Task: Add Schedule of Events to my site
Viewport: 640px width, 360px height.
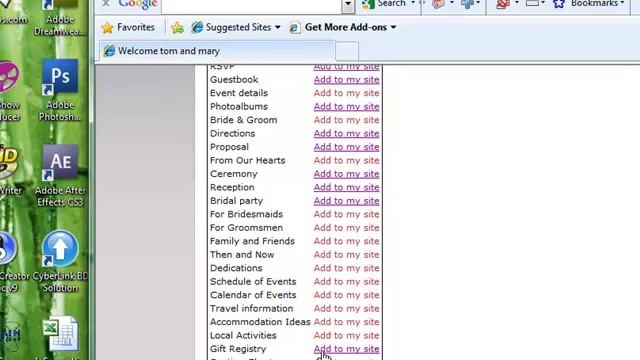Action: 347,282
